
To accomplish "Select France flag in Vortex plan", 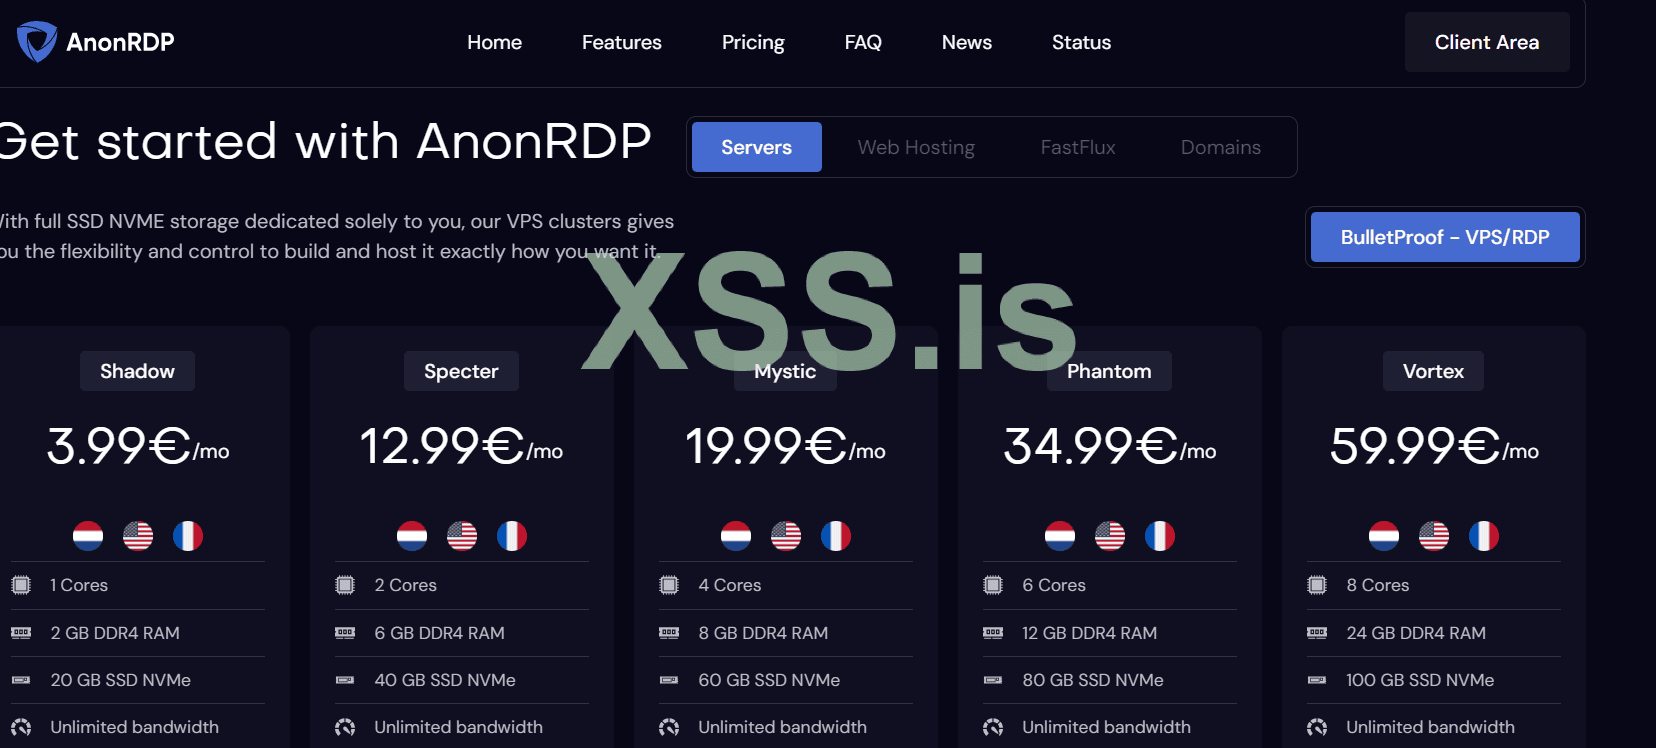I will (x=1484, y=536).
